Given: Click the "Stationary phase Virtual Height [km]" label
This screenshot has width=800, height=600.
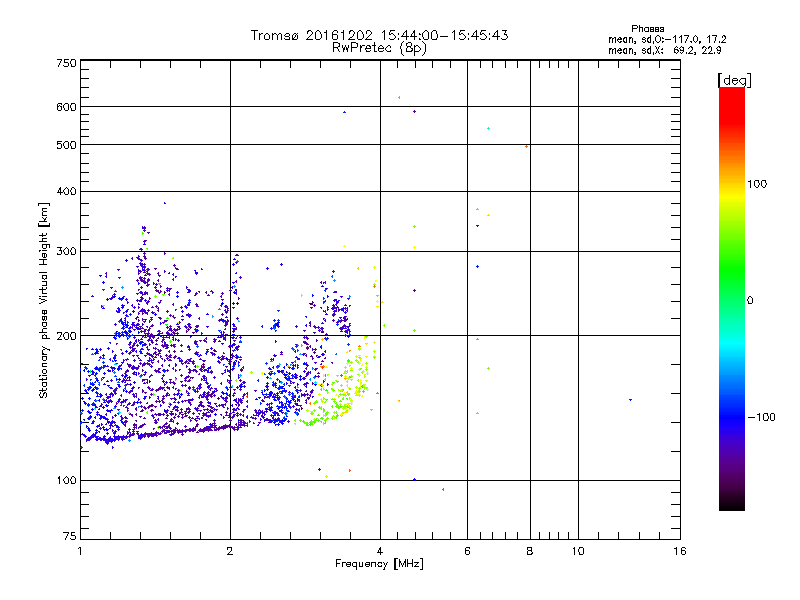Looking at the screenshot, I should click(44, 301).
